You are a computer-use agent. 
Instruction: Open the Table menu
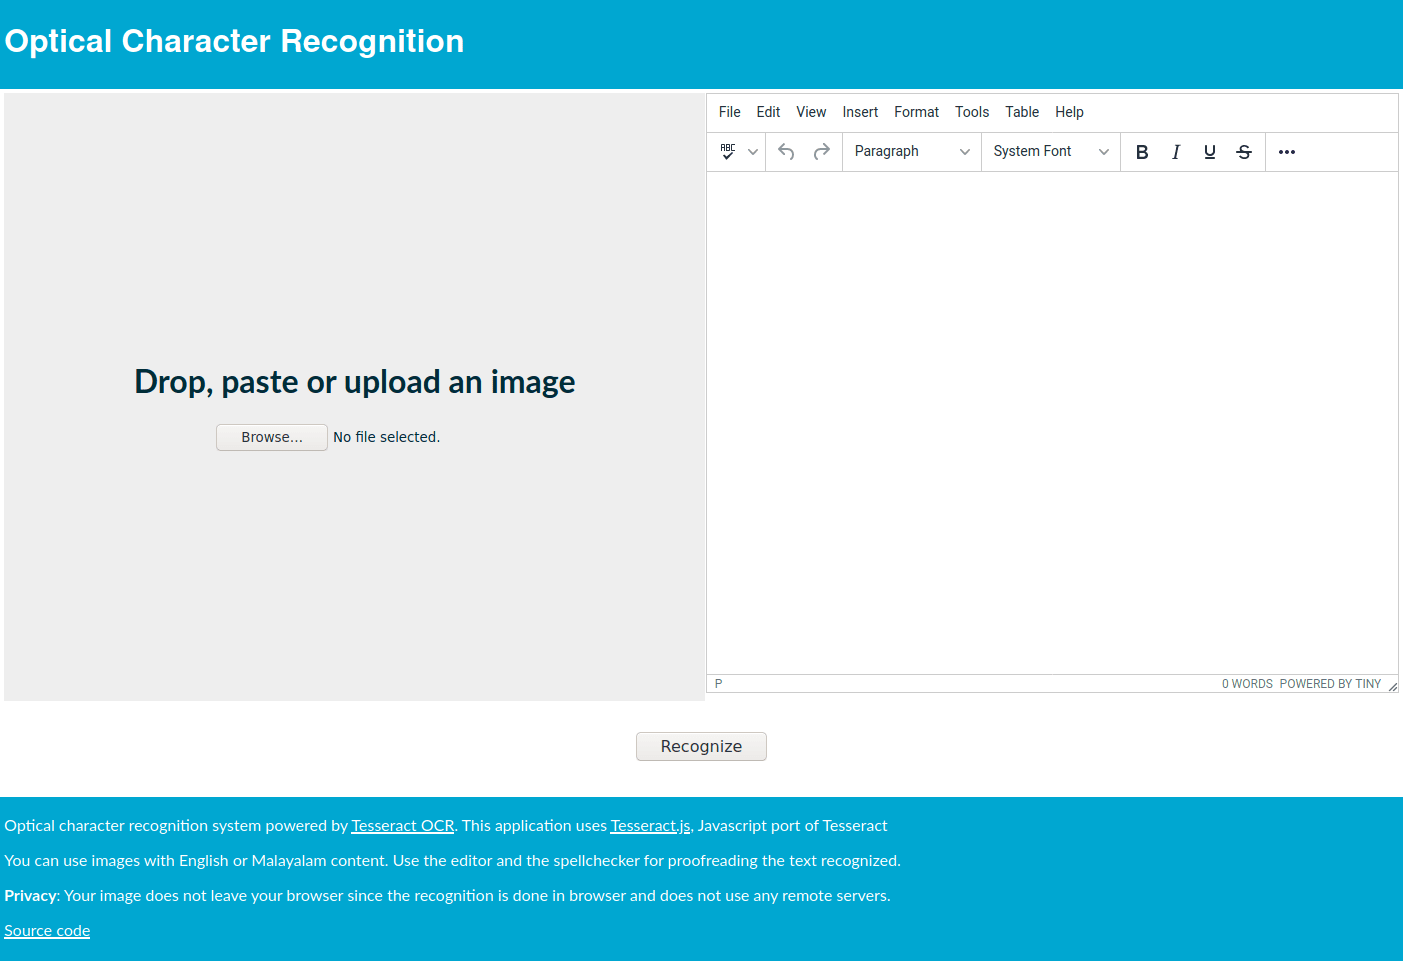click(1022, 112)
